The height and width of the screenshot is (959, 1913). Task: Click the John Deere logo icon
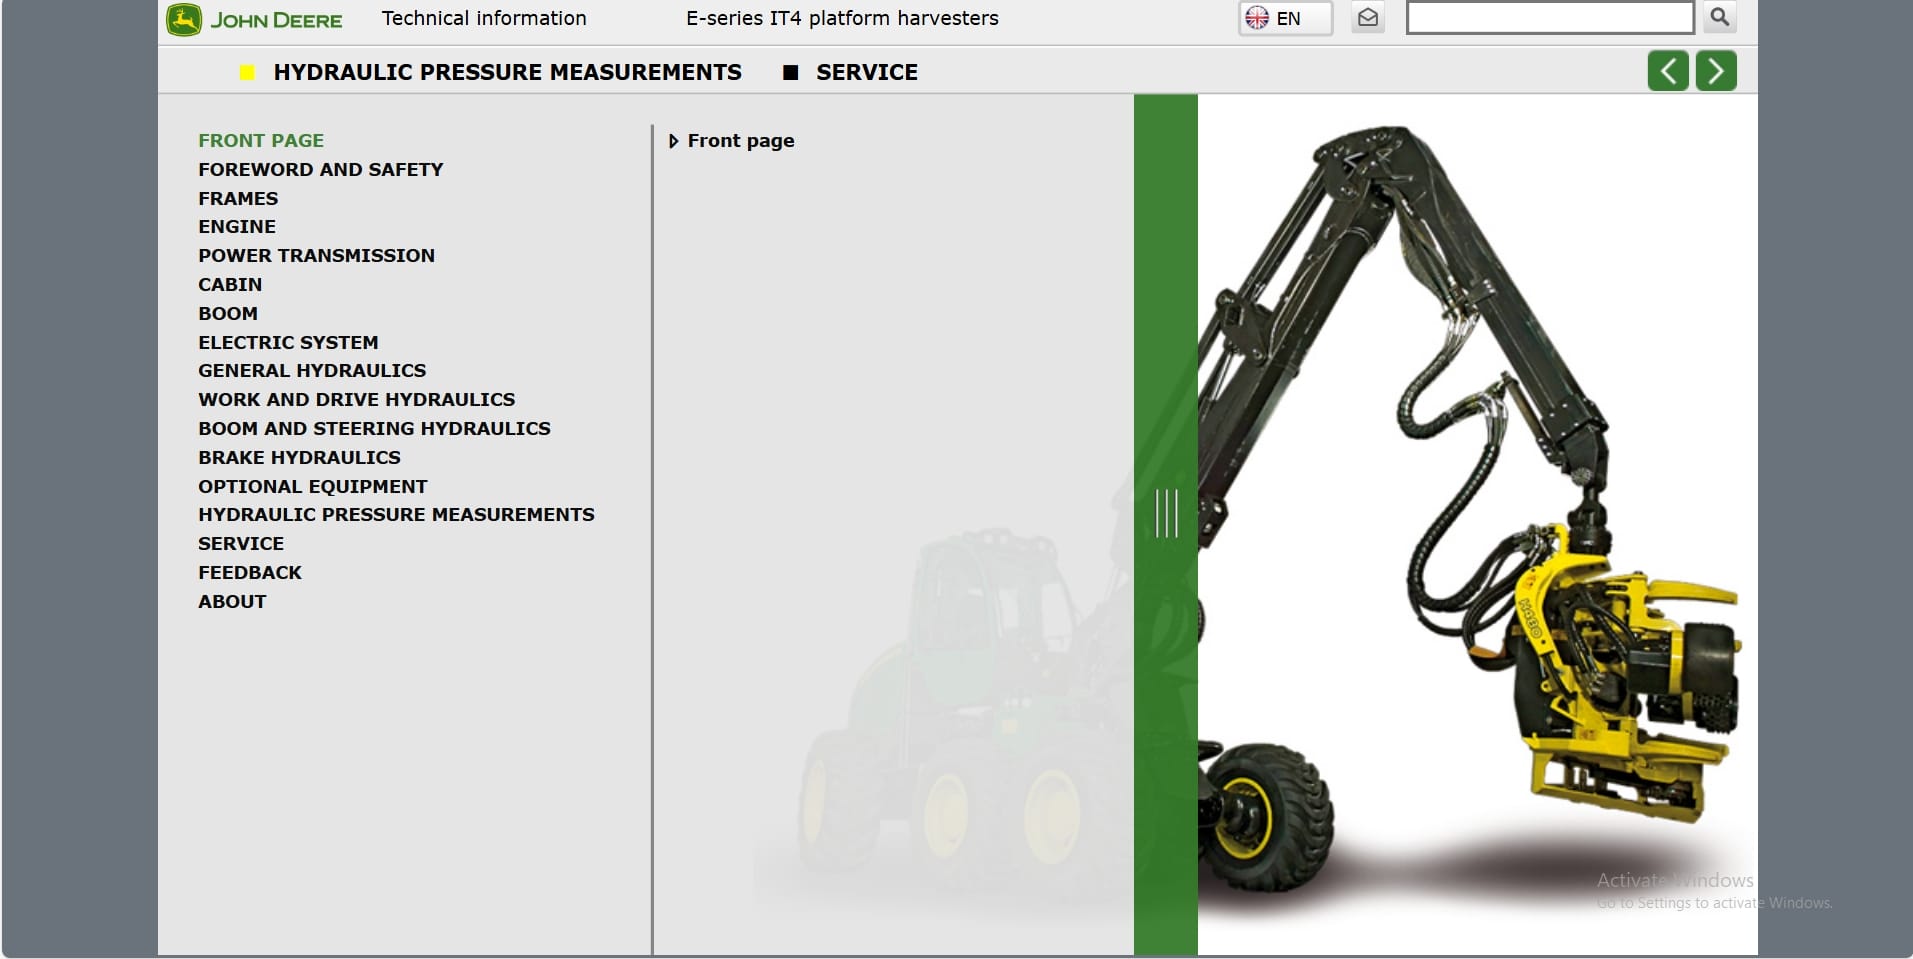point(185,18)
